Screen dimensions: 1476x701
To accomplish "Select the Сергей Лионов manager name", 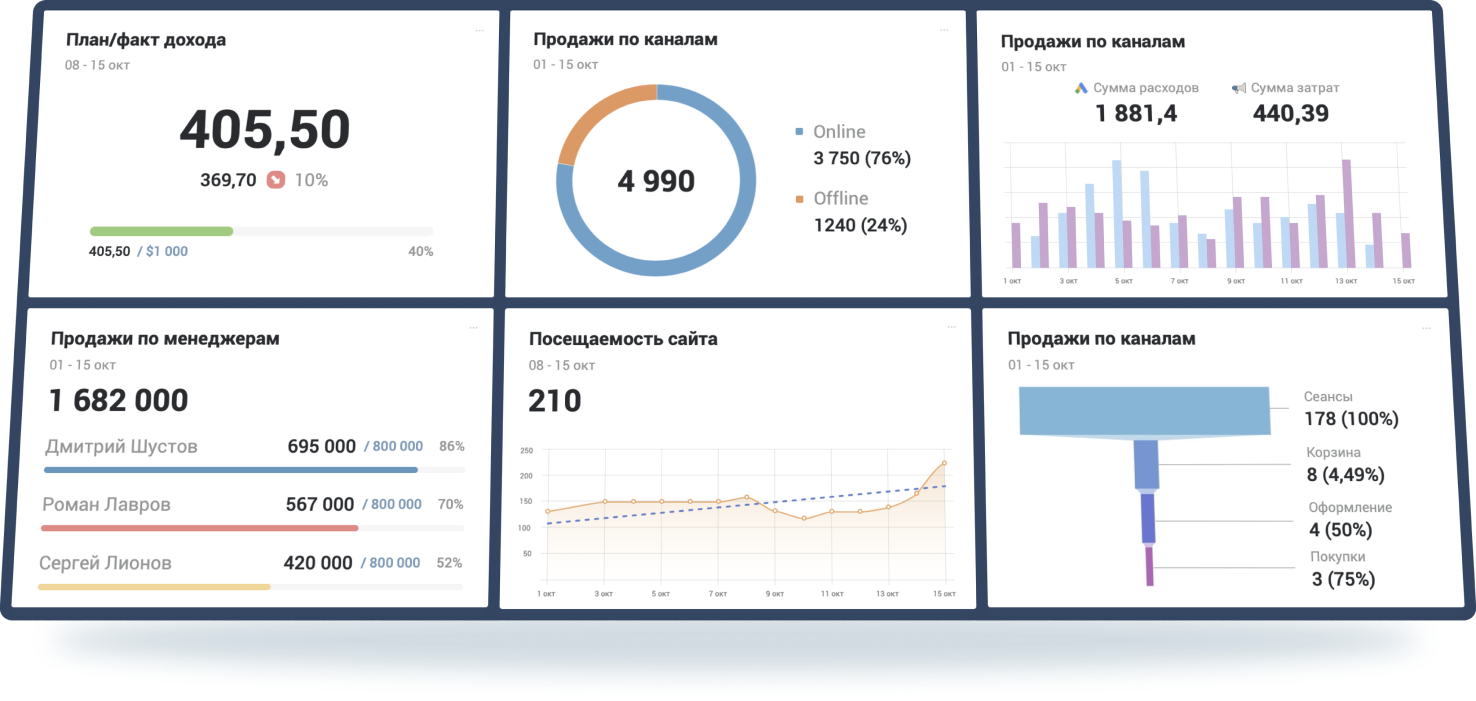I will click(105, 563).
